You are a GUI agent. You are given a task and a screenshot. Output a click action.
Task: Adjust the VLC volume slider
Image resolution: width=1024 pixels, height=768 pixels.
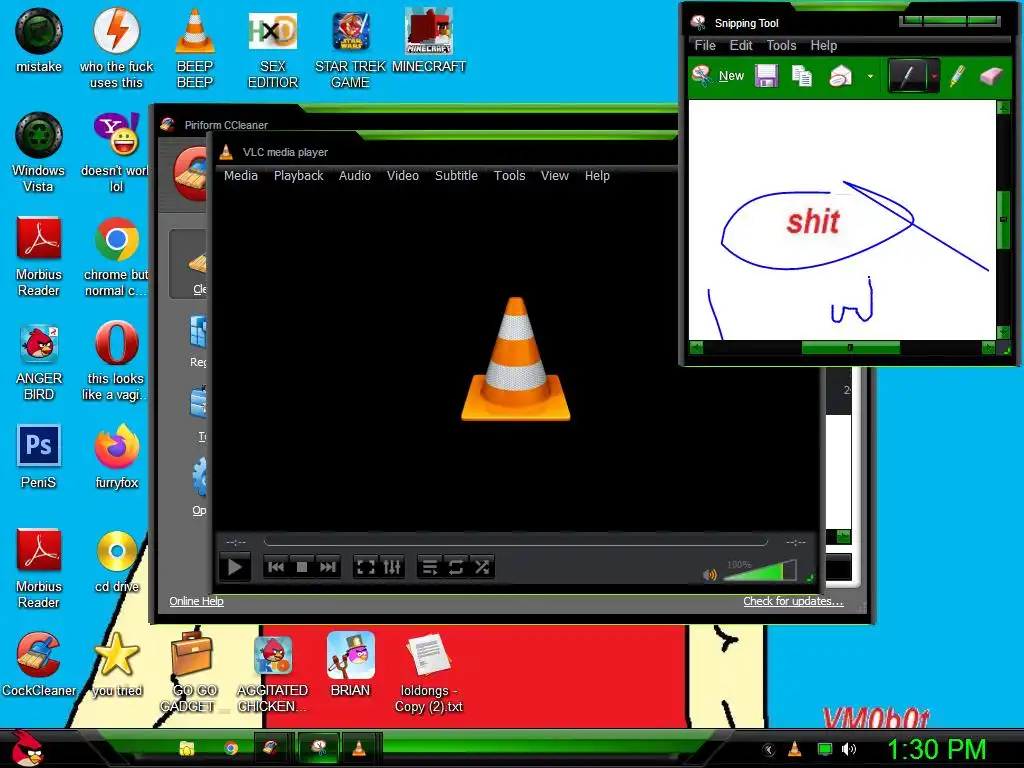coord(760,571)
